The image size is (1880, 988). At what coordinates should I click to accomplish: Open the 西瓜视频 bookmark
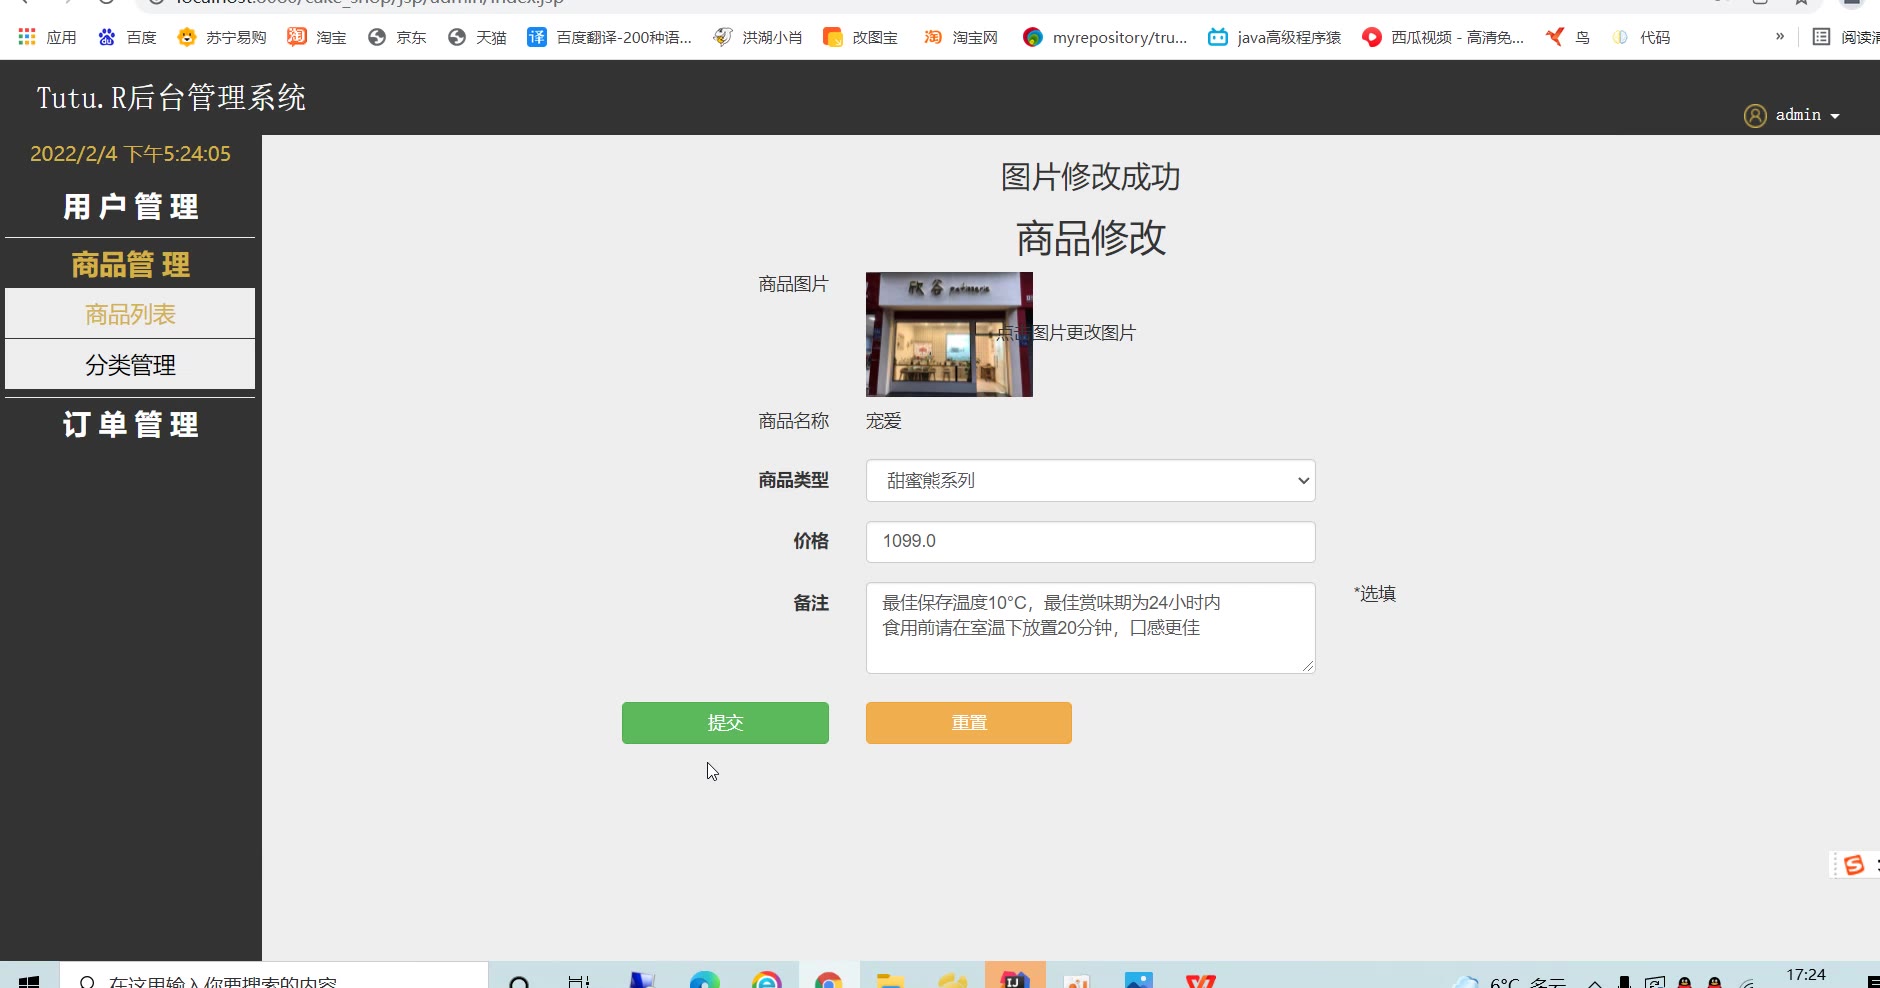tap(1443, 37)
